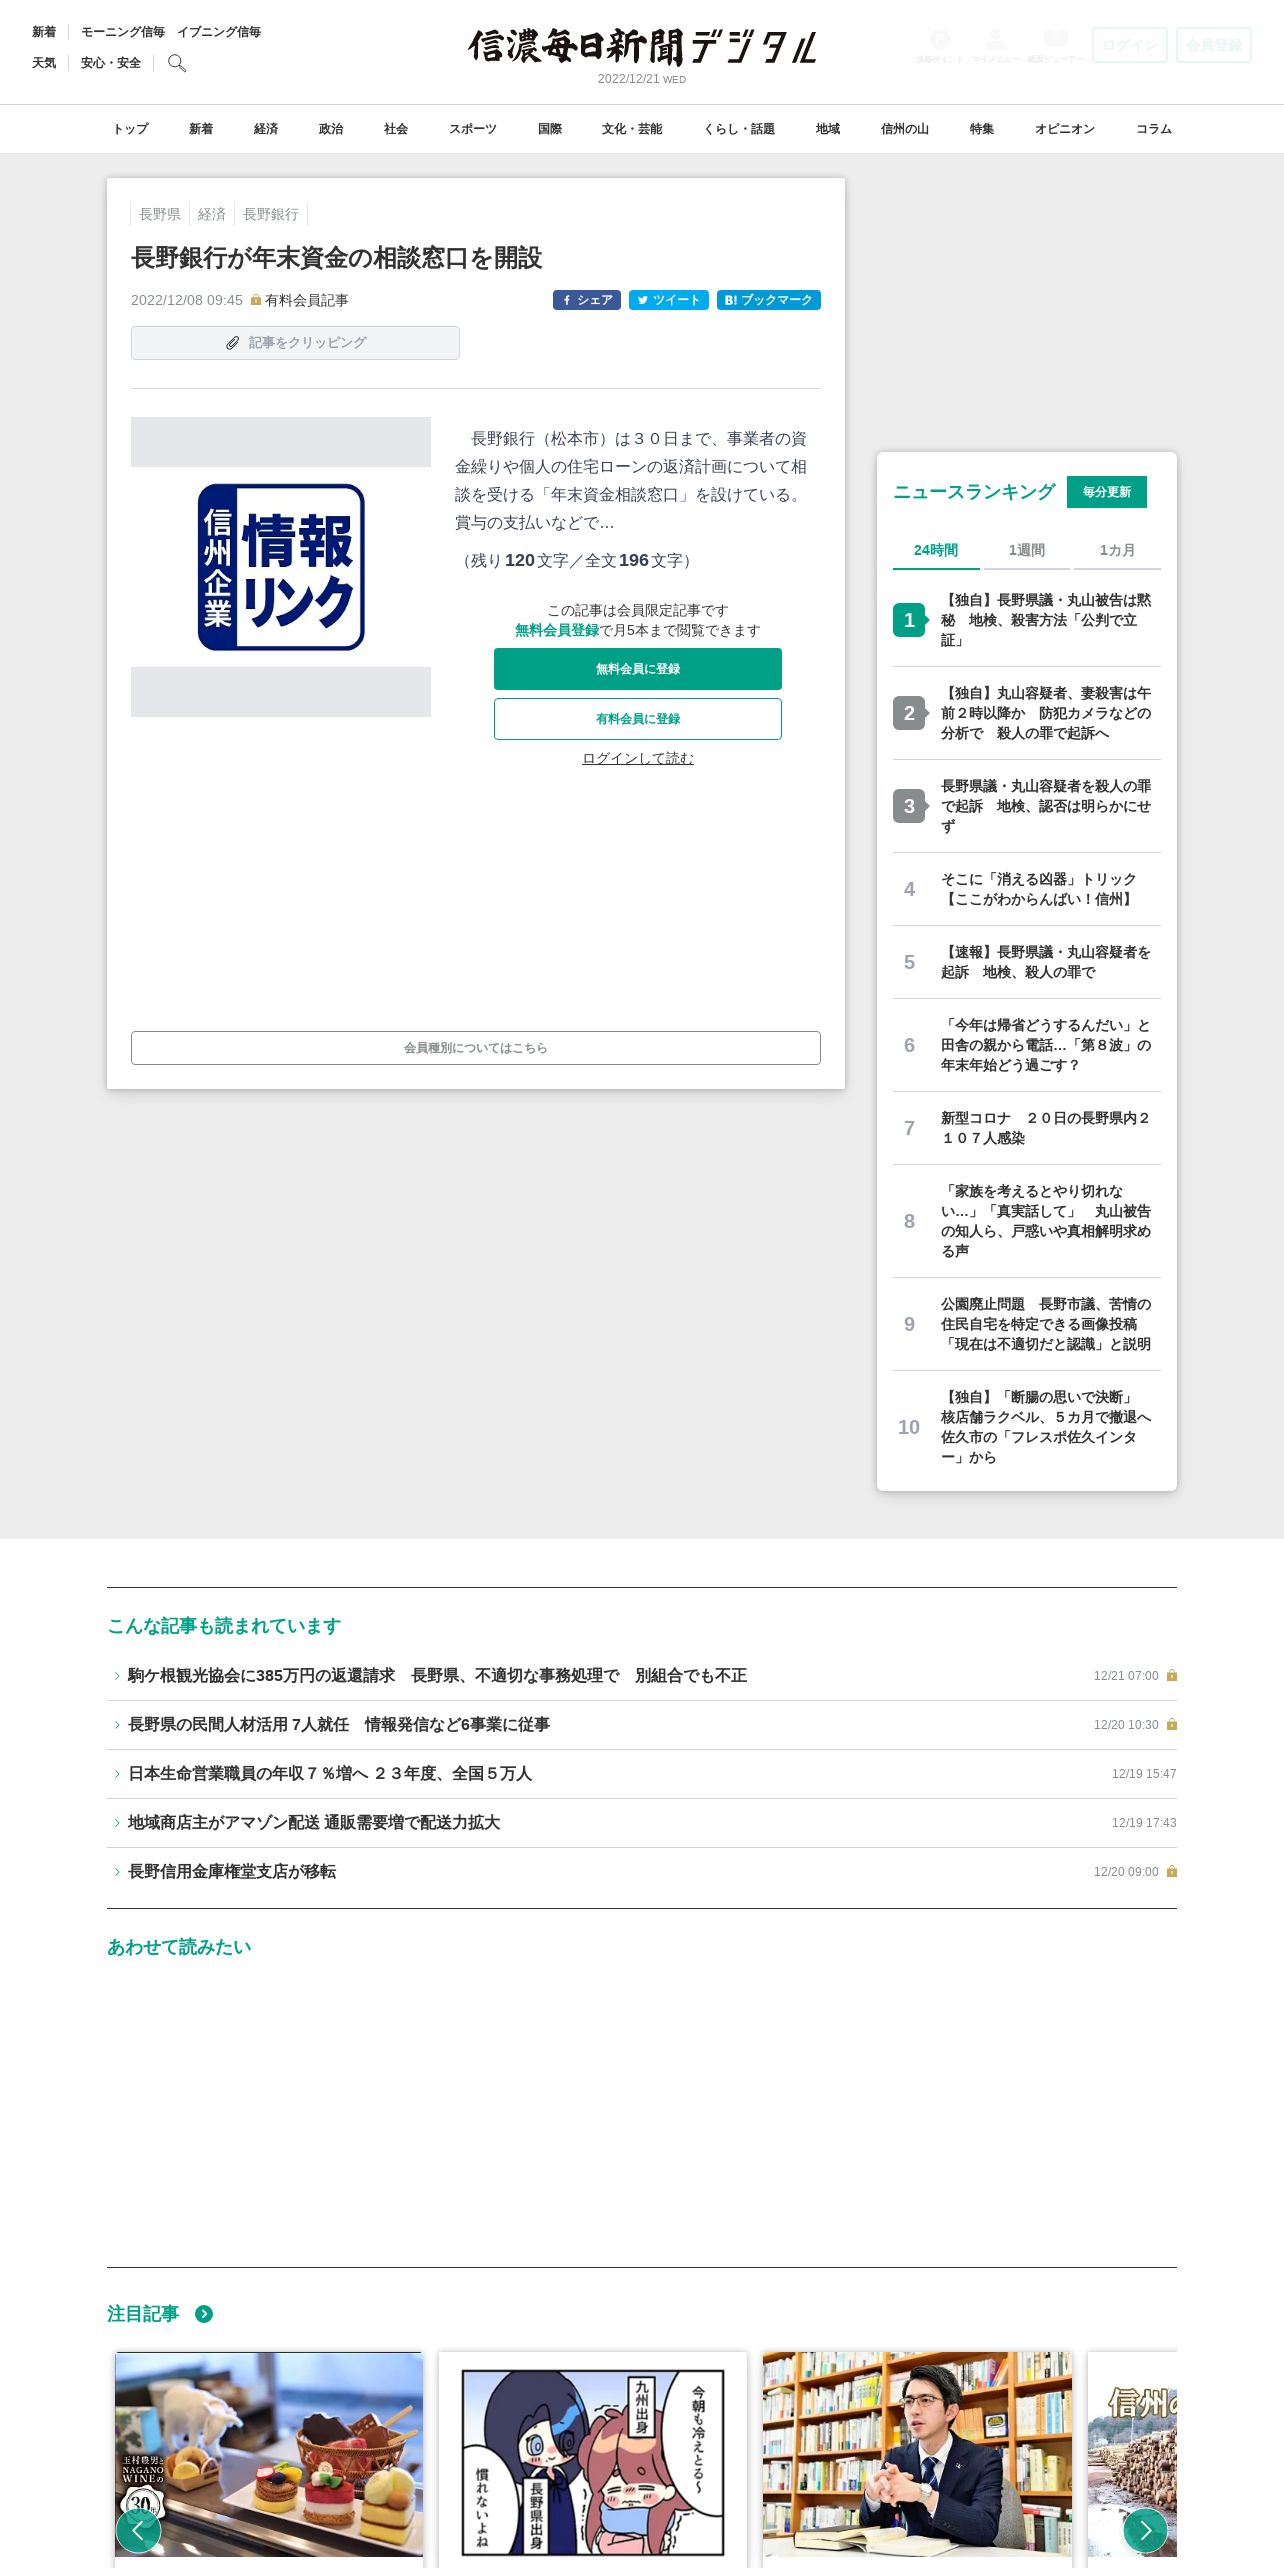Open the マイメニュー user icon
The width and height of the screenshot is (1284, 2568).
pos(995,45)
